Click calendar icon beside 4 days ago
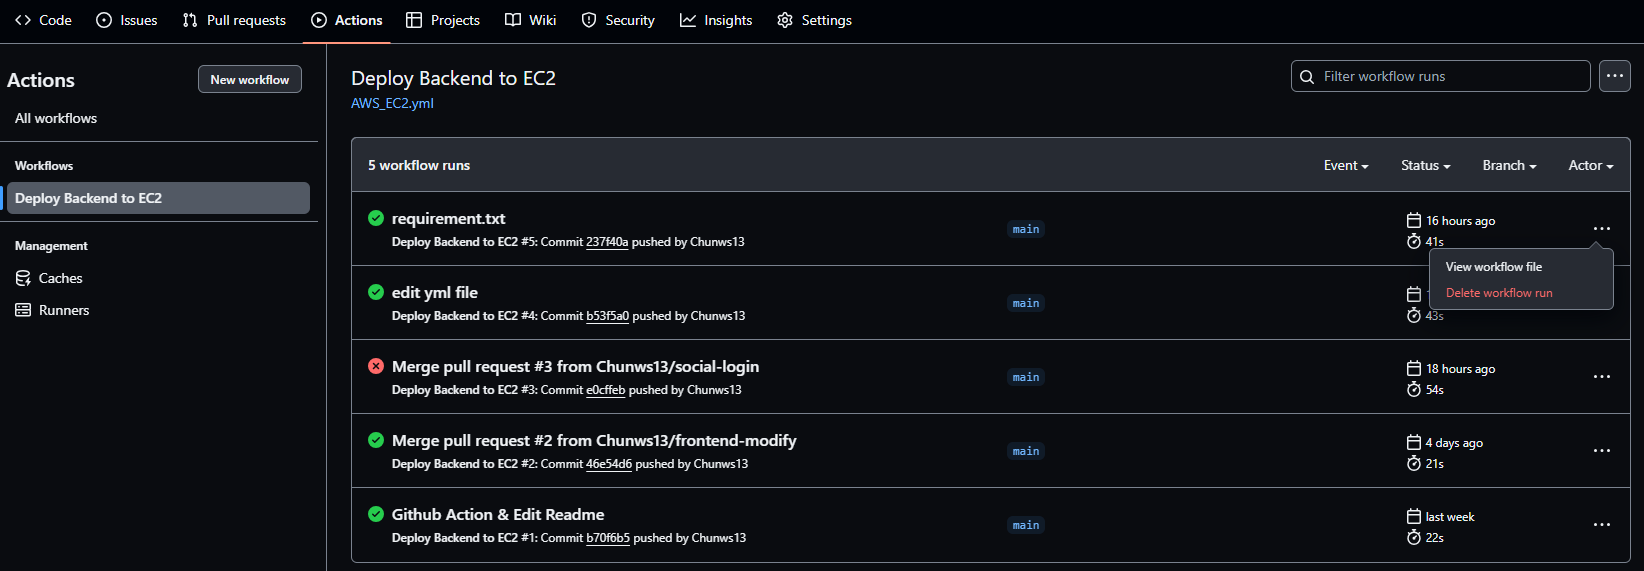The image size is (1644, 571). coord(1414,442)
